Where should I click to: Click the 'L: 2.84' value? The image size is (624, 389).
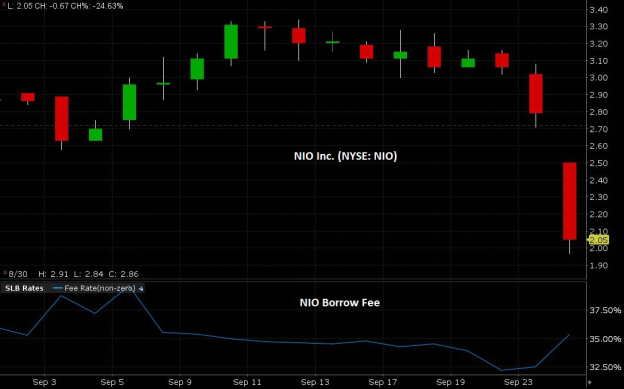point(88,274)
